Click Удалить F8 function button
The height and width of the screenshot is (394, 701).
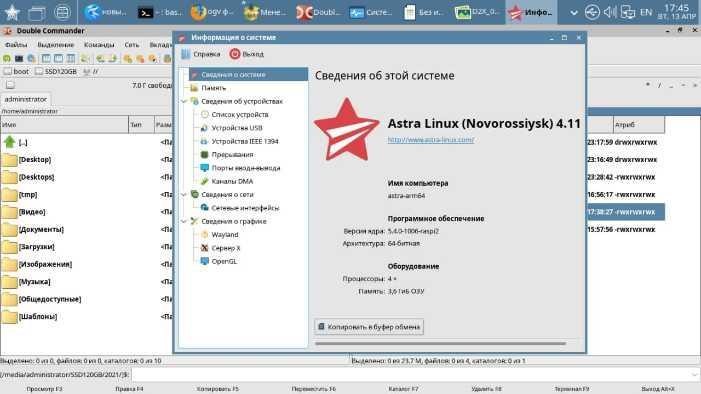tap(486, 389)
